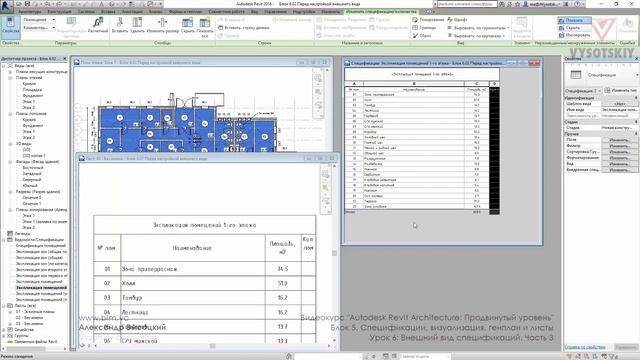Open the Управление ribbon tab

tap(275, 12)
